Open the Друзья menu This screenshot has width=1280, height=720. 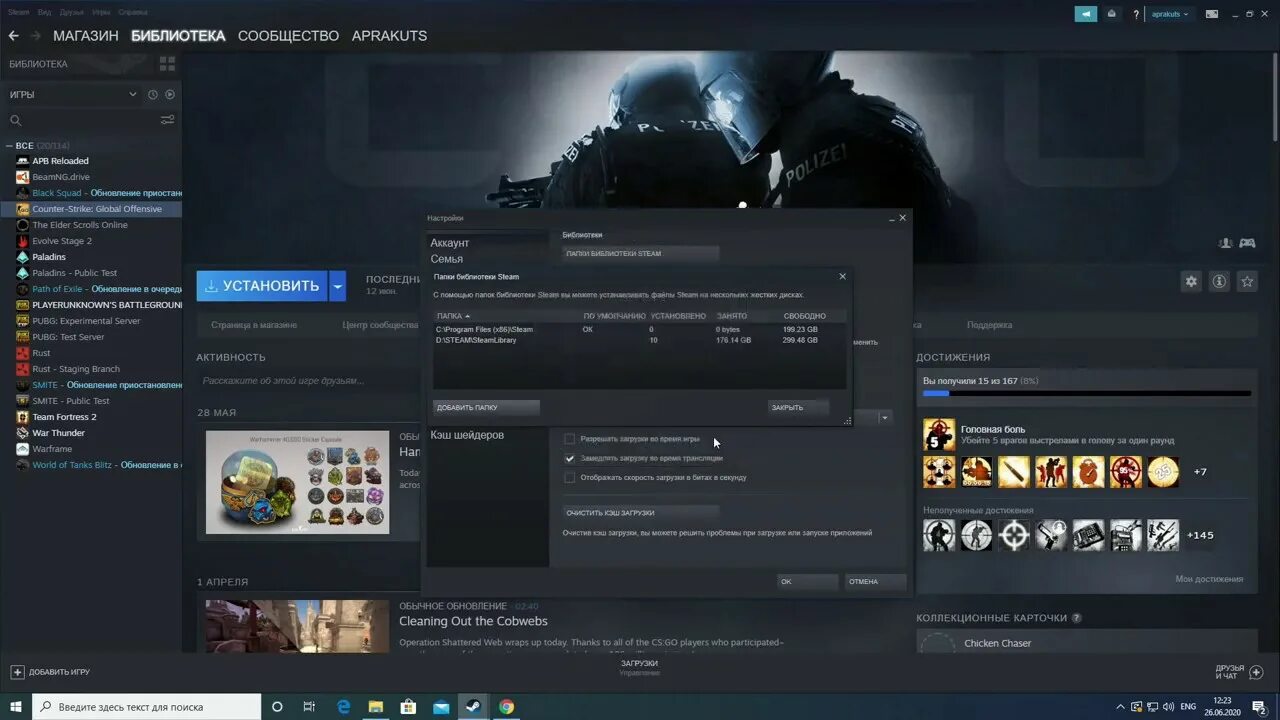tap(72, 12)
